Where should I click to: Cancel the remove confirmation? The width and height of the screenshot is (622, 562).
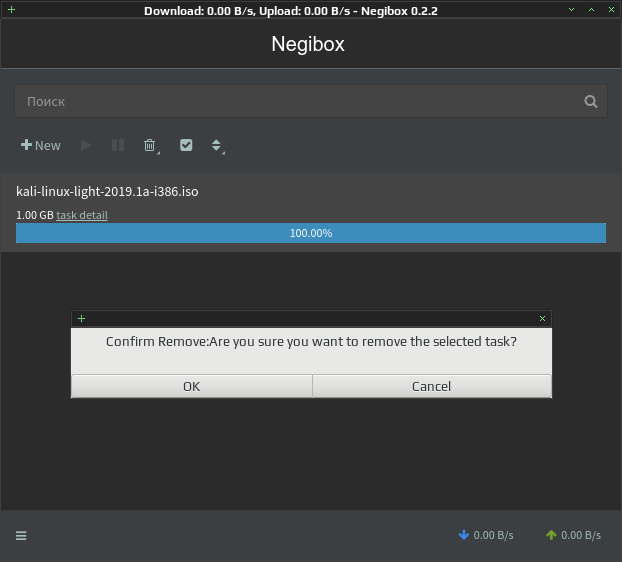tap(432, 386)
